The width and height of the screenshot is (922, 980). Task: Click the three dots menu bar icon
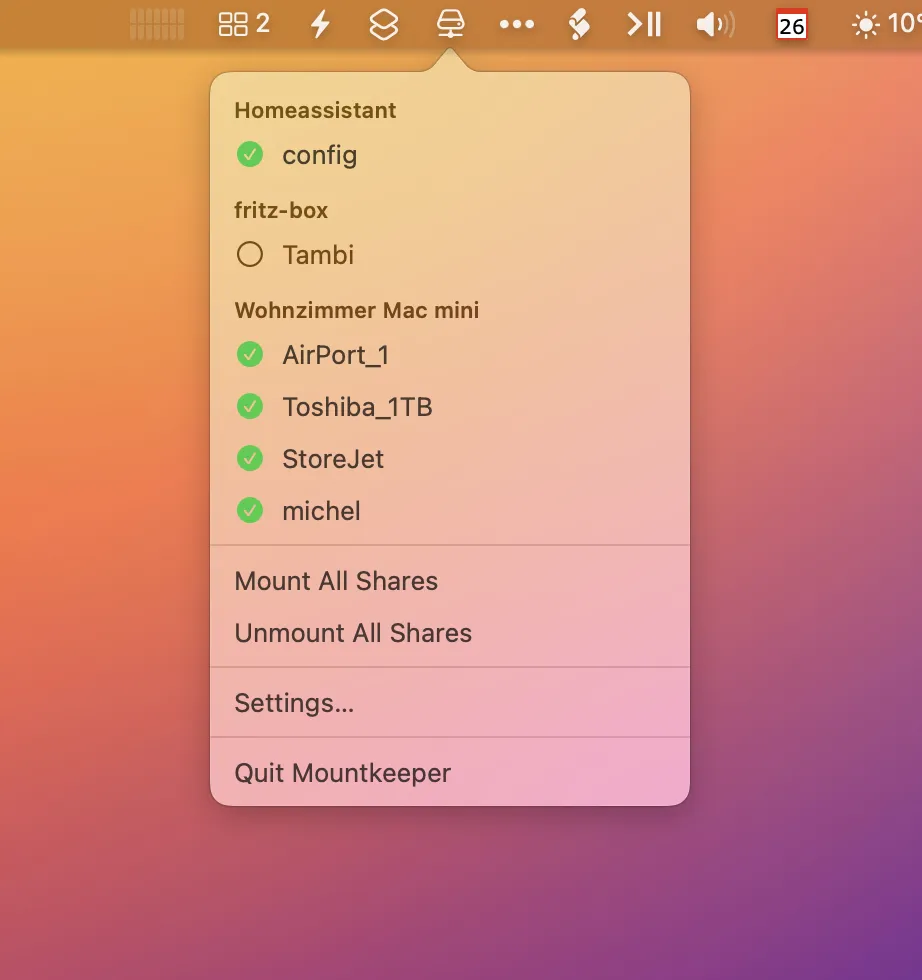click(x=516, y=24)
